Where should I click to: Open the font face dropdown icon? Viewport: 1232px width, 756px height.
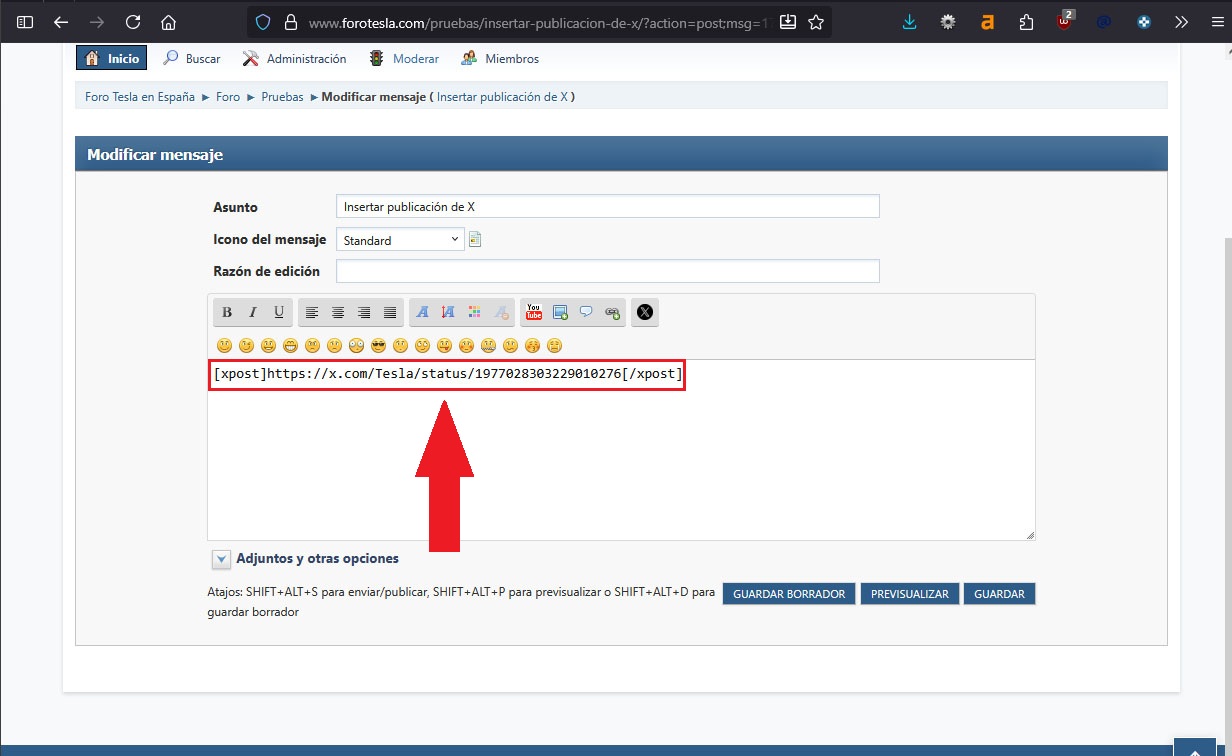coord(422,312)
